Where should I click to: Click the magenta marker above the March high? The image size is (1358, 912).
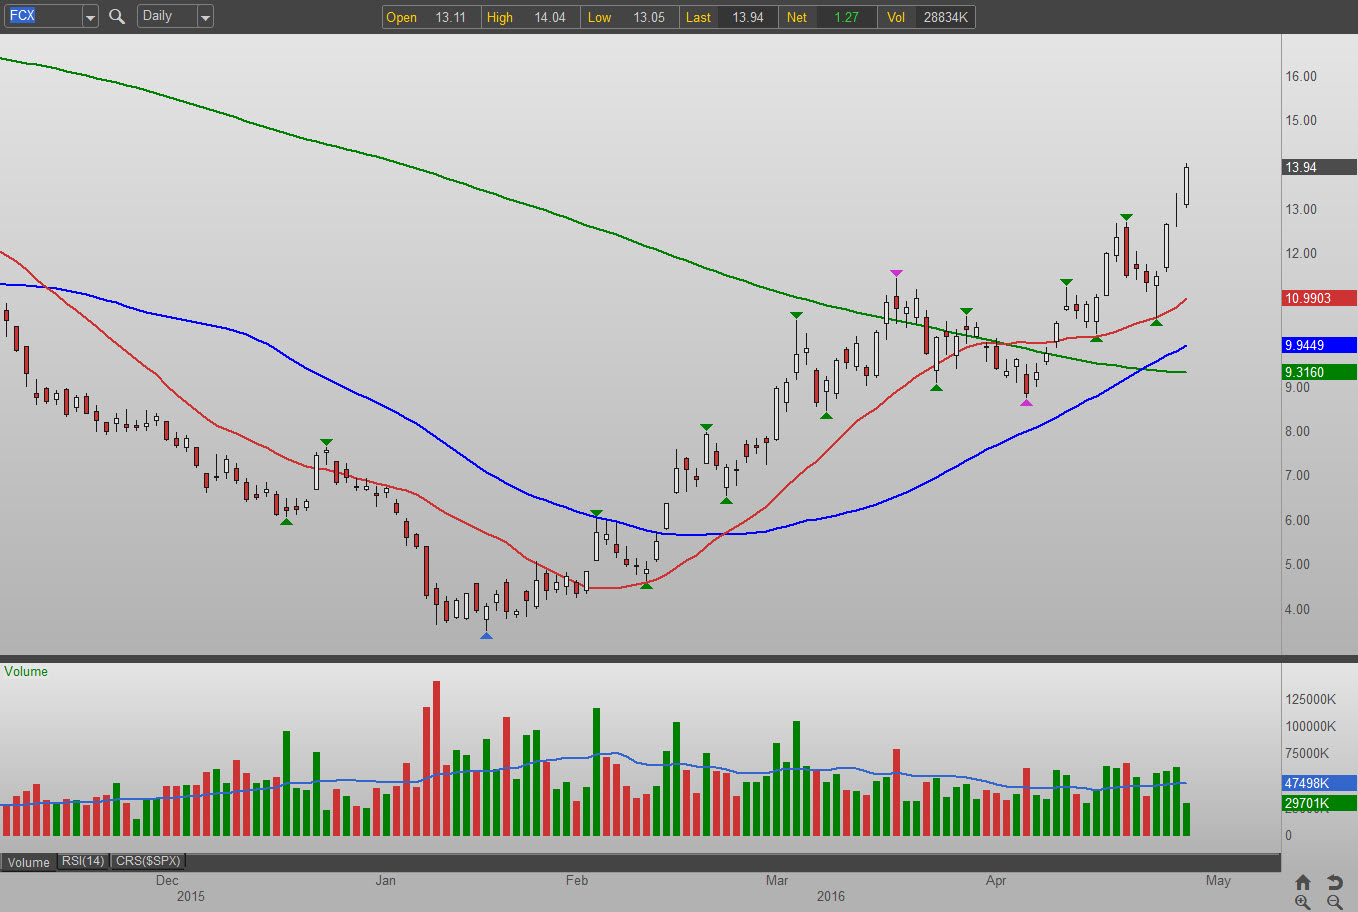click(x=896, y=273)
